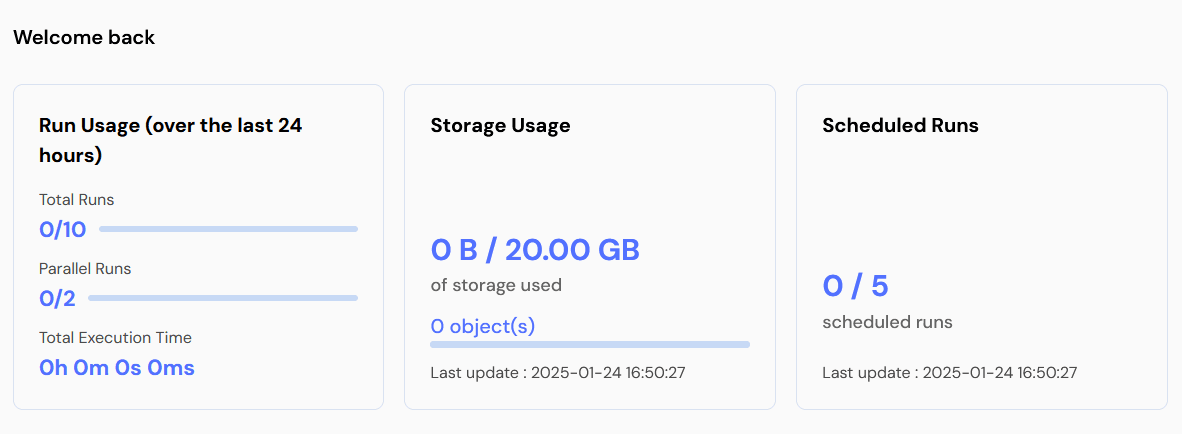This screenshot has width=1182, height=434.
Task: Click the Total Execution Time label
Action: (115, 338)
